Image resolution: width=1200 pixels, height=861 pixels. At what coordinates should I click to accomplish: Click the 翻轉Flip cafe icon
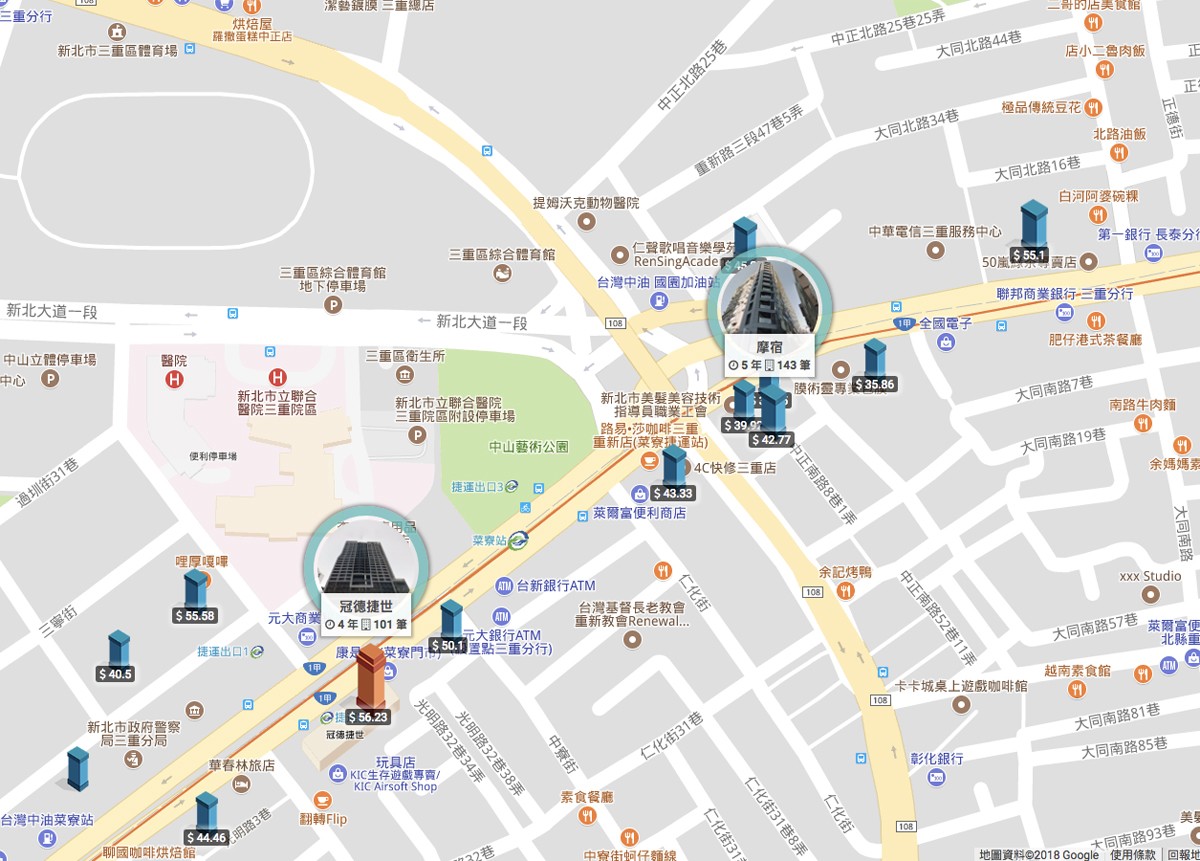pos(322,800)
